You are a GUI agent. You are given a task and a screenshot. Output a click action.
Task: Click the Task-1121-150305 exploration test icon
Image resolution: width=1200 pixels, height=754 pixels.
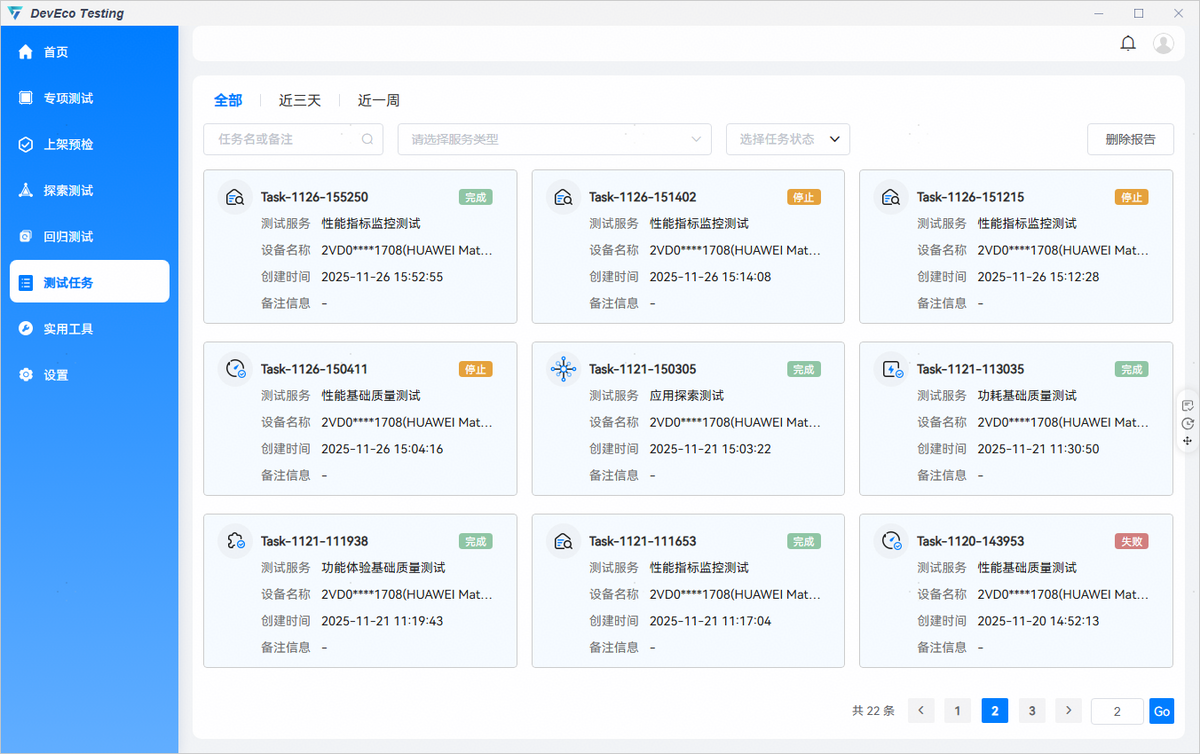(x=564, y=369)
